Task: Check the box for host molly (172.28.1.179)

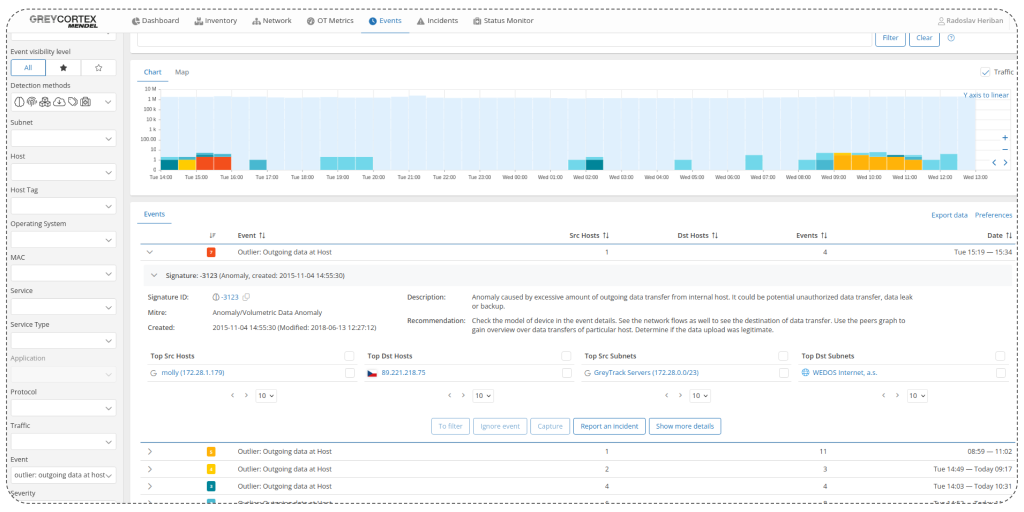Action: point(350,373)
